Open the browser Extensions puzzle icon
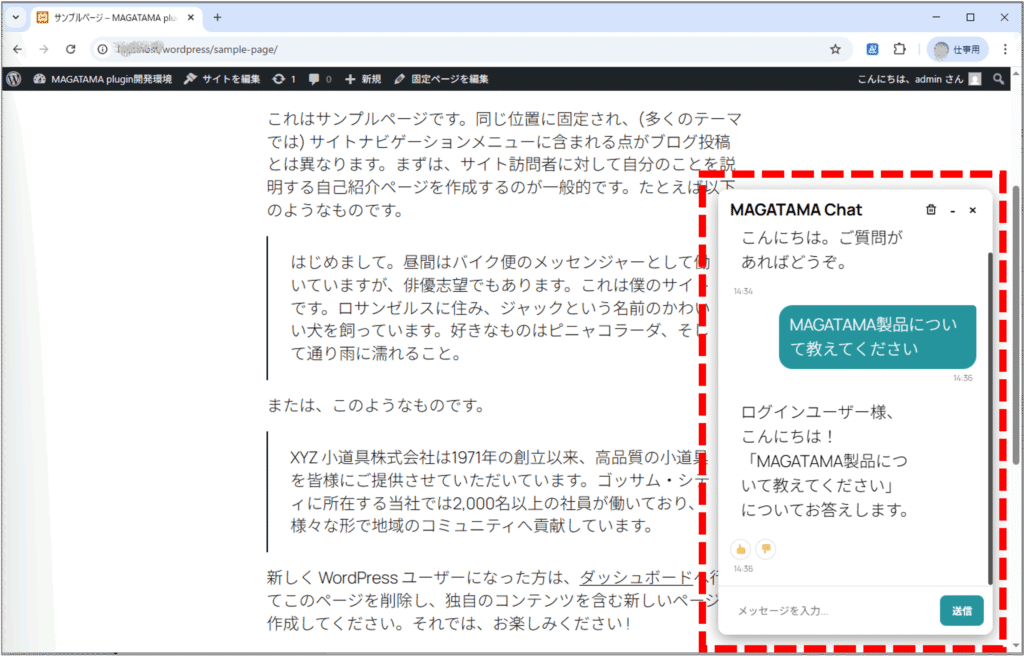 tap(899, 49)
